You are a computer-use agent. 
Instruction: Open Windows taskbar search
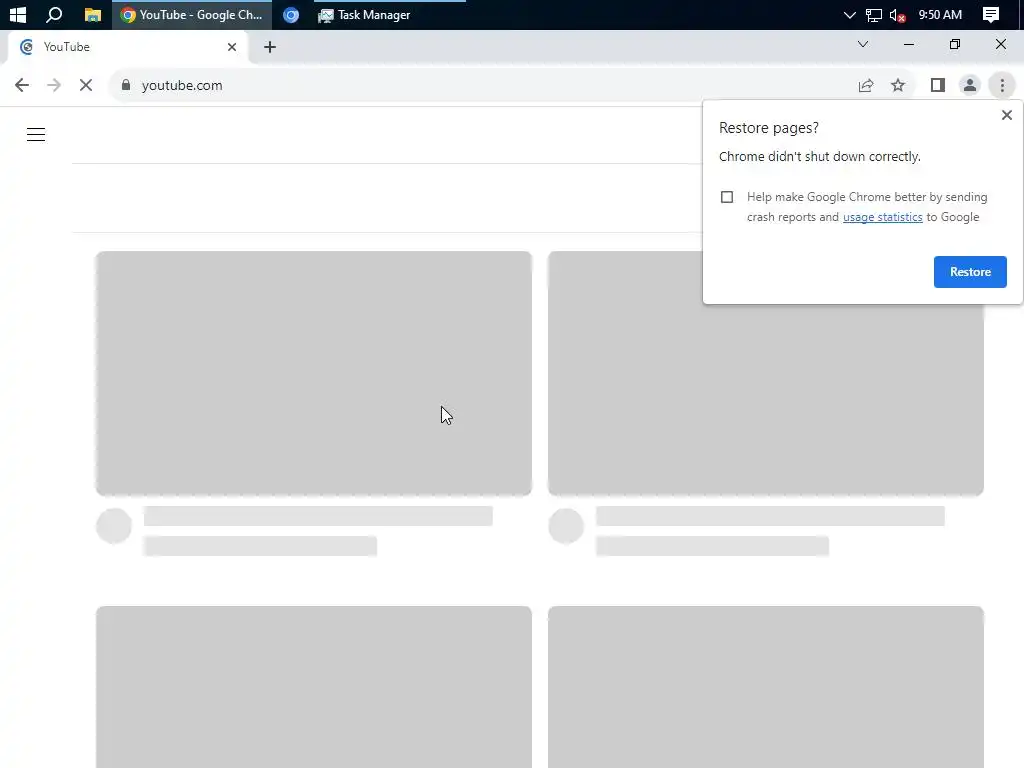(54, 14)
